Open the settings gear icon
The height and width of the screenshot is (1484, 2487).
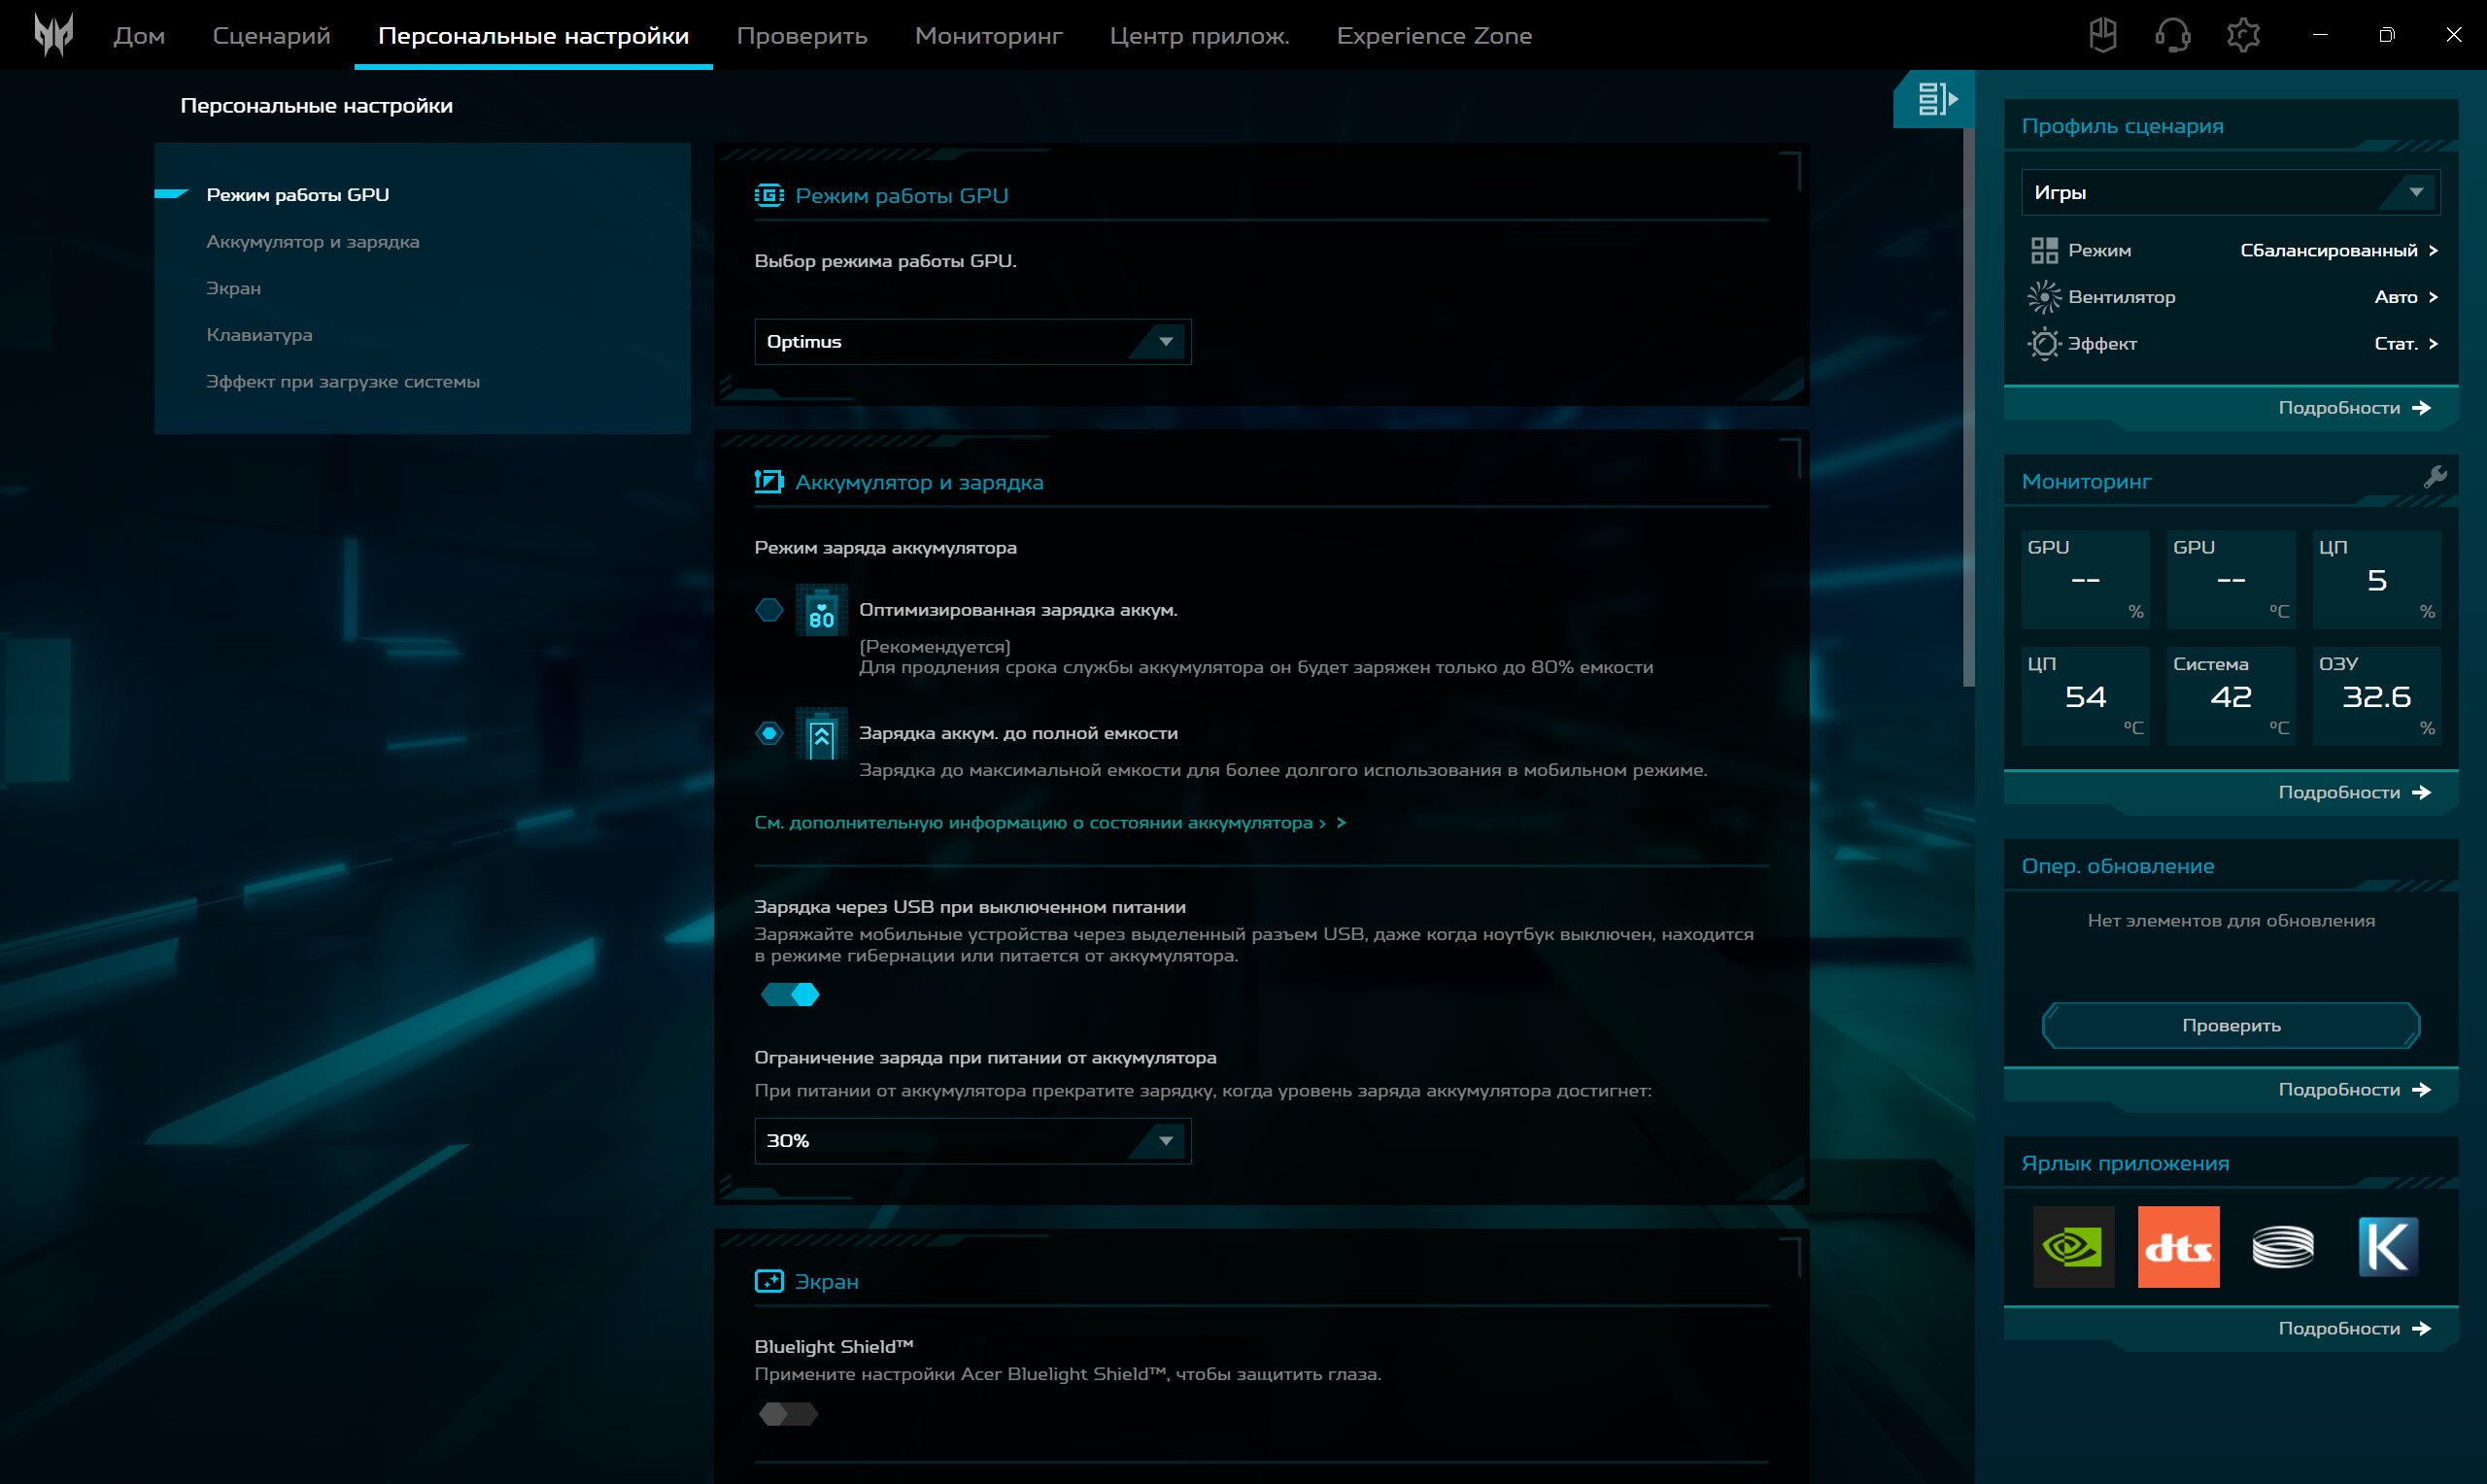pyautogui.click(x=2243, y=35)
